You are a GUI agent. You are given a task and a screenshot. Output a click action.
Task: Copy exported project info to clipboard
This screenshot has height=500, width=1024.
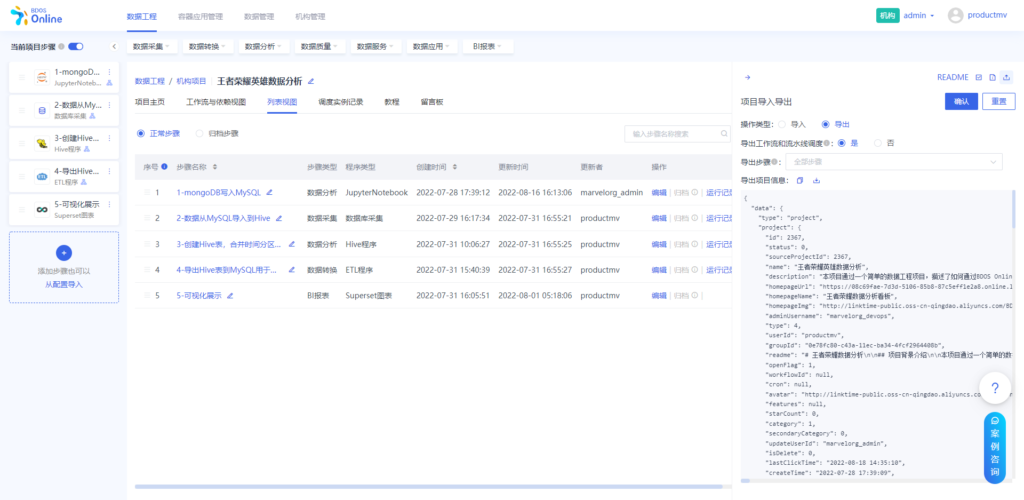(800, 181)
